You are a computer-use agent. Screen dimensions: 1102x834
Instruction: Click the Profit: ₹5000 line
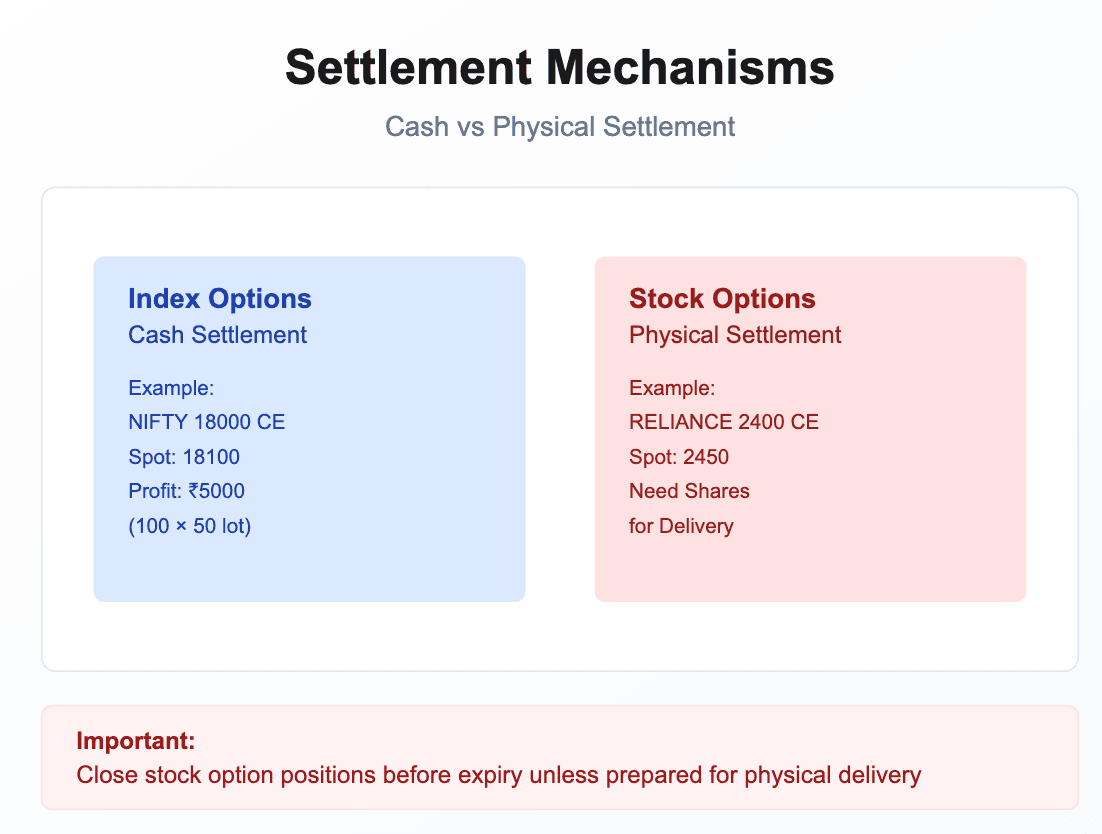tap(186, 491)
